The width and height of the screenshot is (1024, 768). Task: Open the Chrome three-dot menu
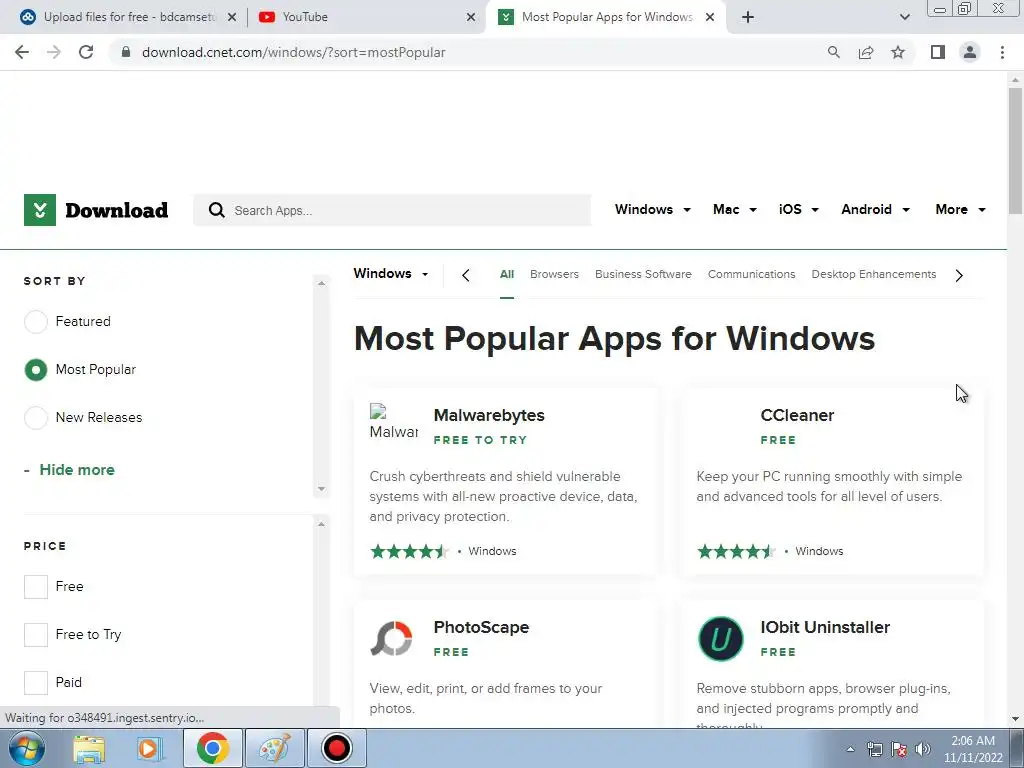(1002, 52)
